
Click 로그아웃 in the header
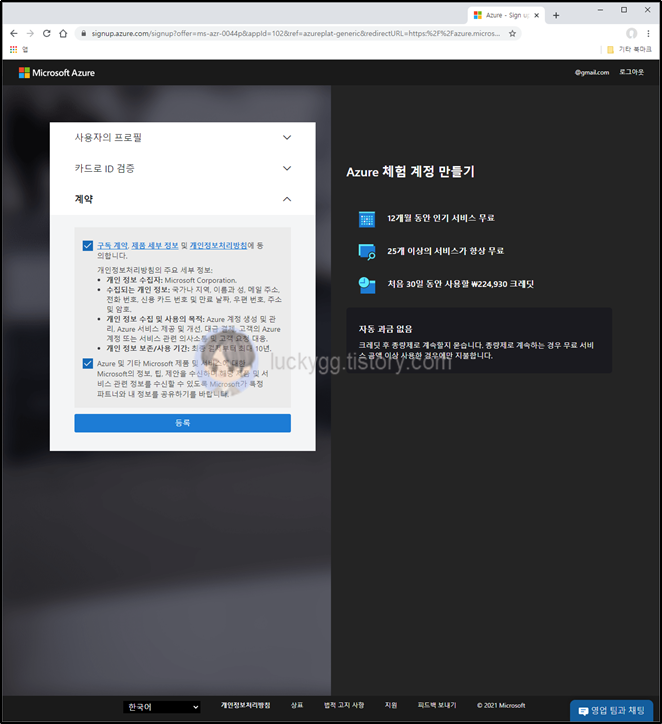pyautogui.click(x=631, y=72)
